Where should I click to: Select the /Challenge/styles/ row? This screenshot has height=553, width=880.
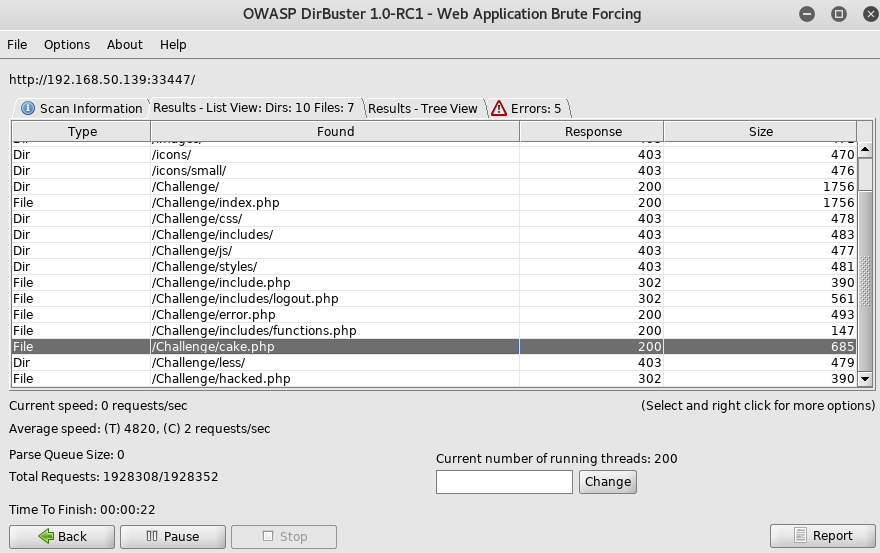point(434,267)
